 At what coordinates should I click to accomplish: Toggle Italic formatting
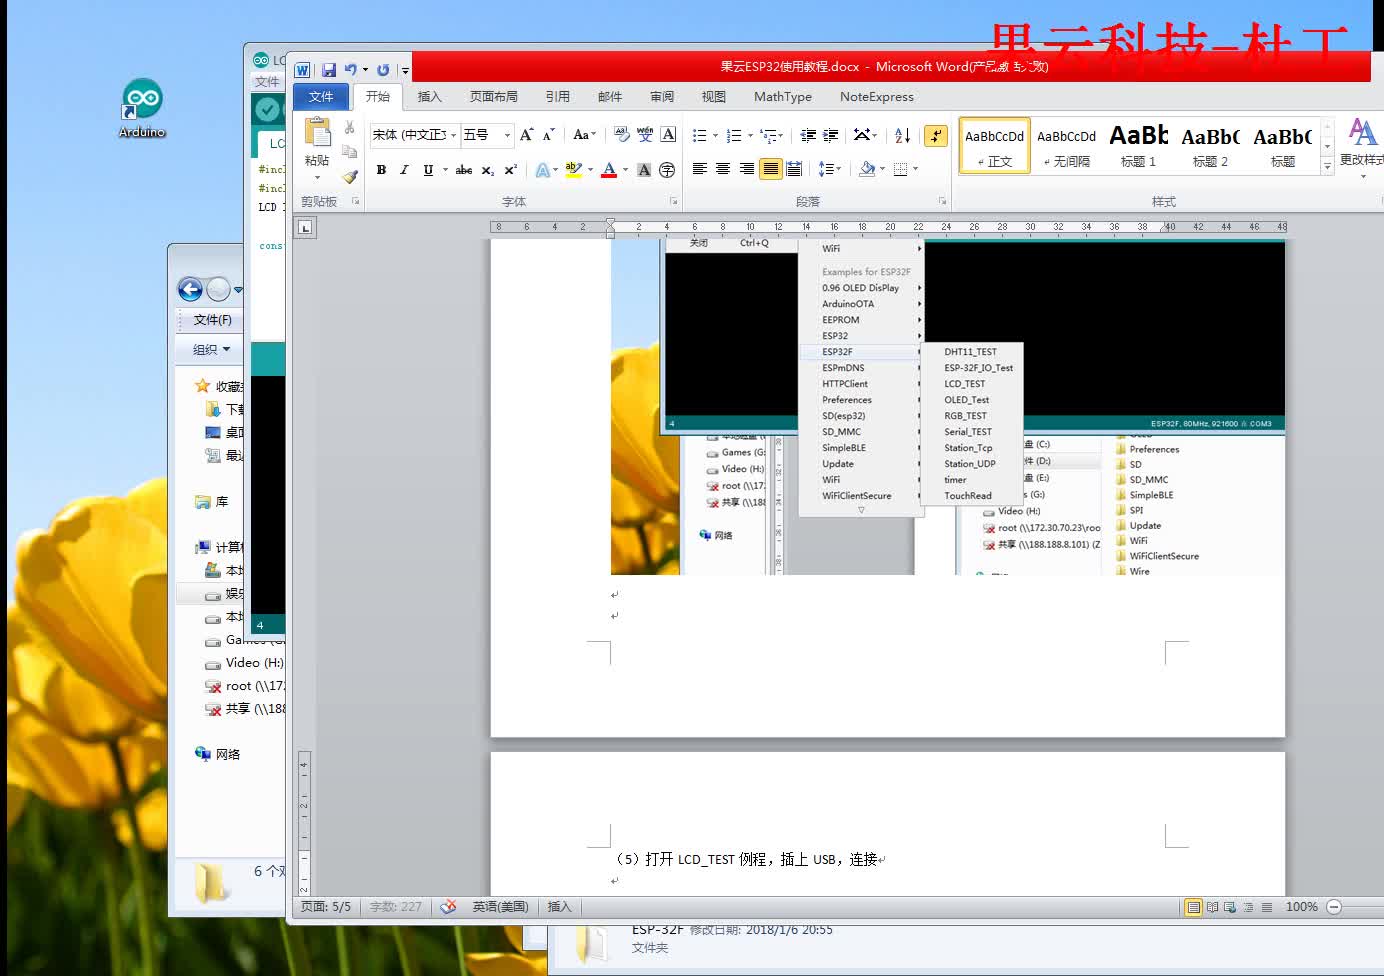coord(404,170)
